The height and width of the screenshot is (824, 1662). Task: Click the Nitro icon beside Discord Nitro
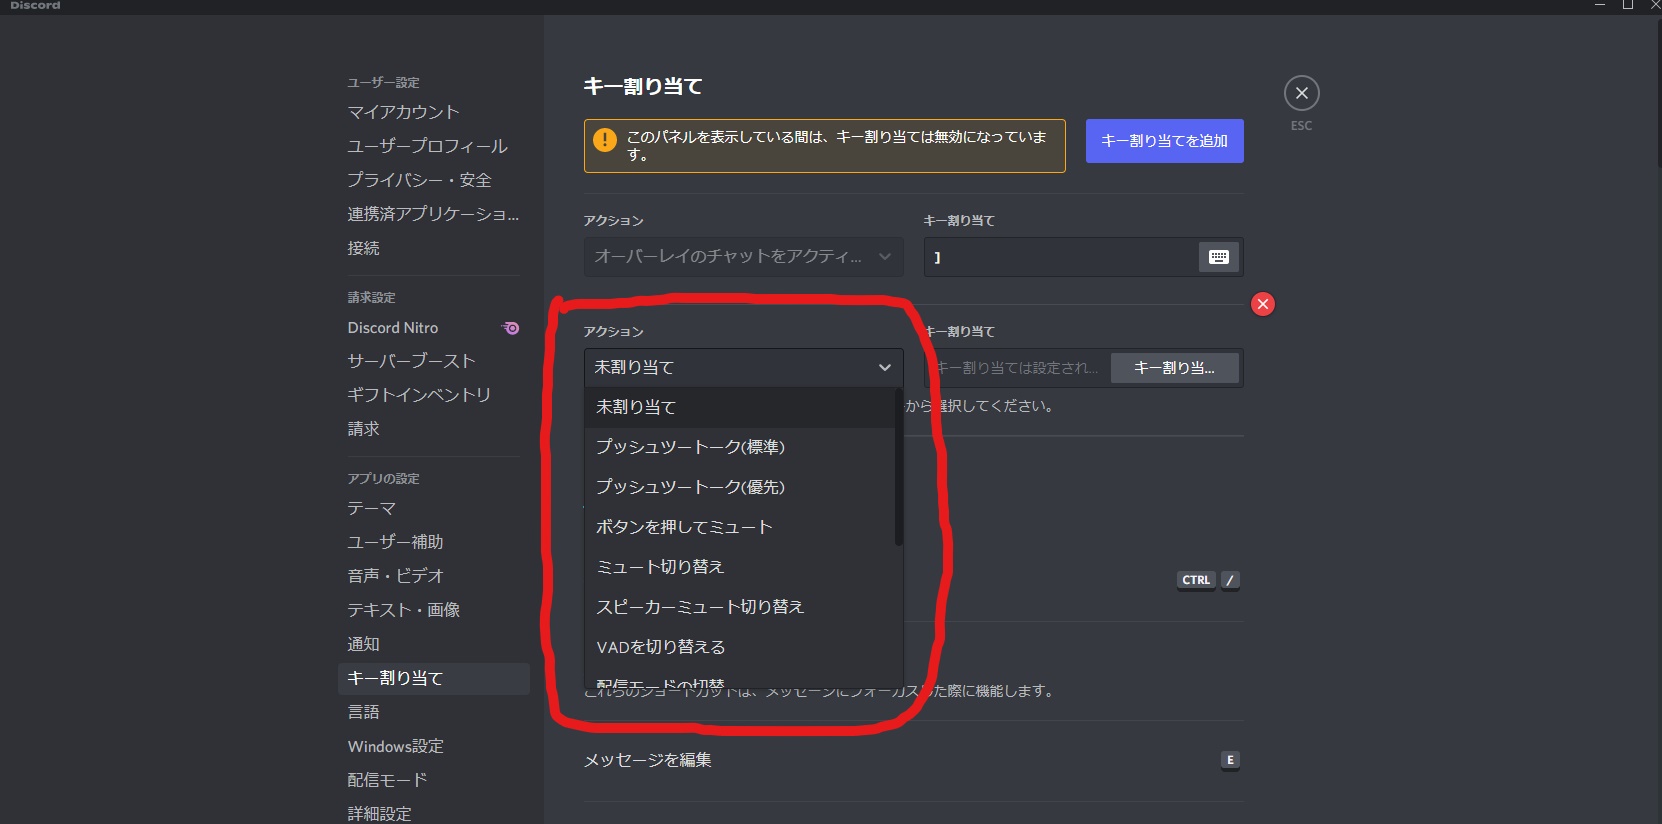coord(510,328)
